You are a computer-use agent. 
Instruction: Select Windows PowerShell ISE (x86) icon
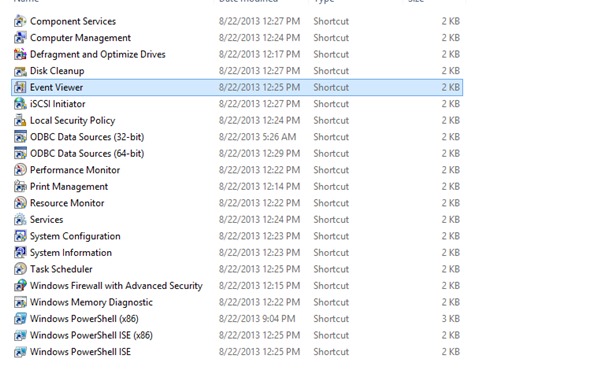click(x=20, y=335)
